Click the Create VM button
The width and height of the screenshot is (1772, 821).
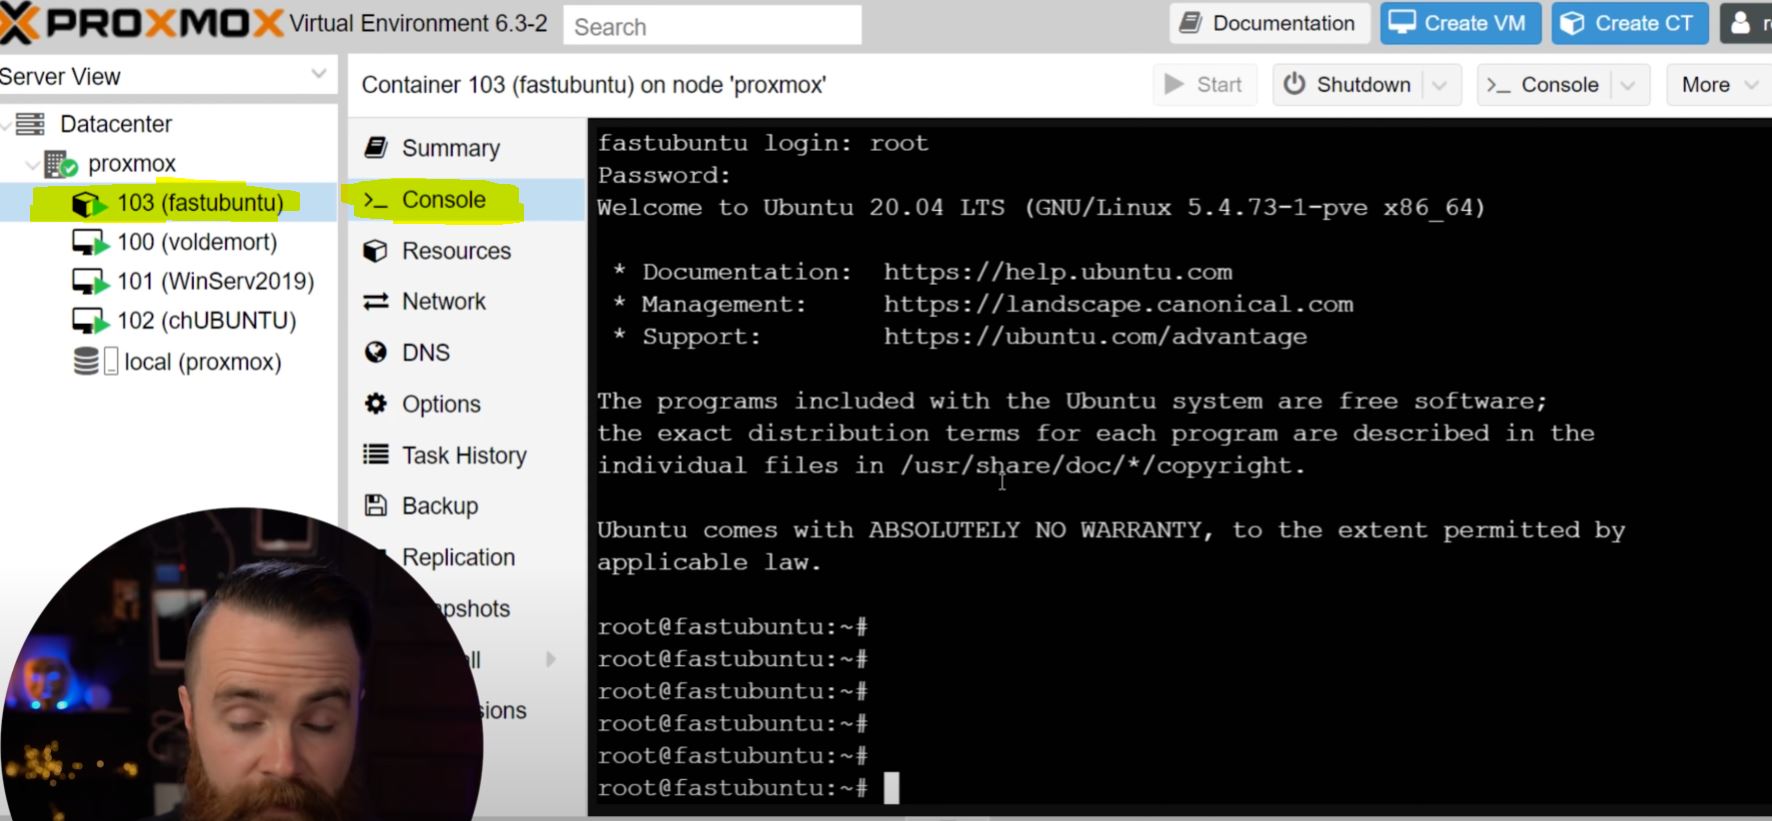click(1460, 23)
